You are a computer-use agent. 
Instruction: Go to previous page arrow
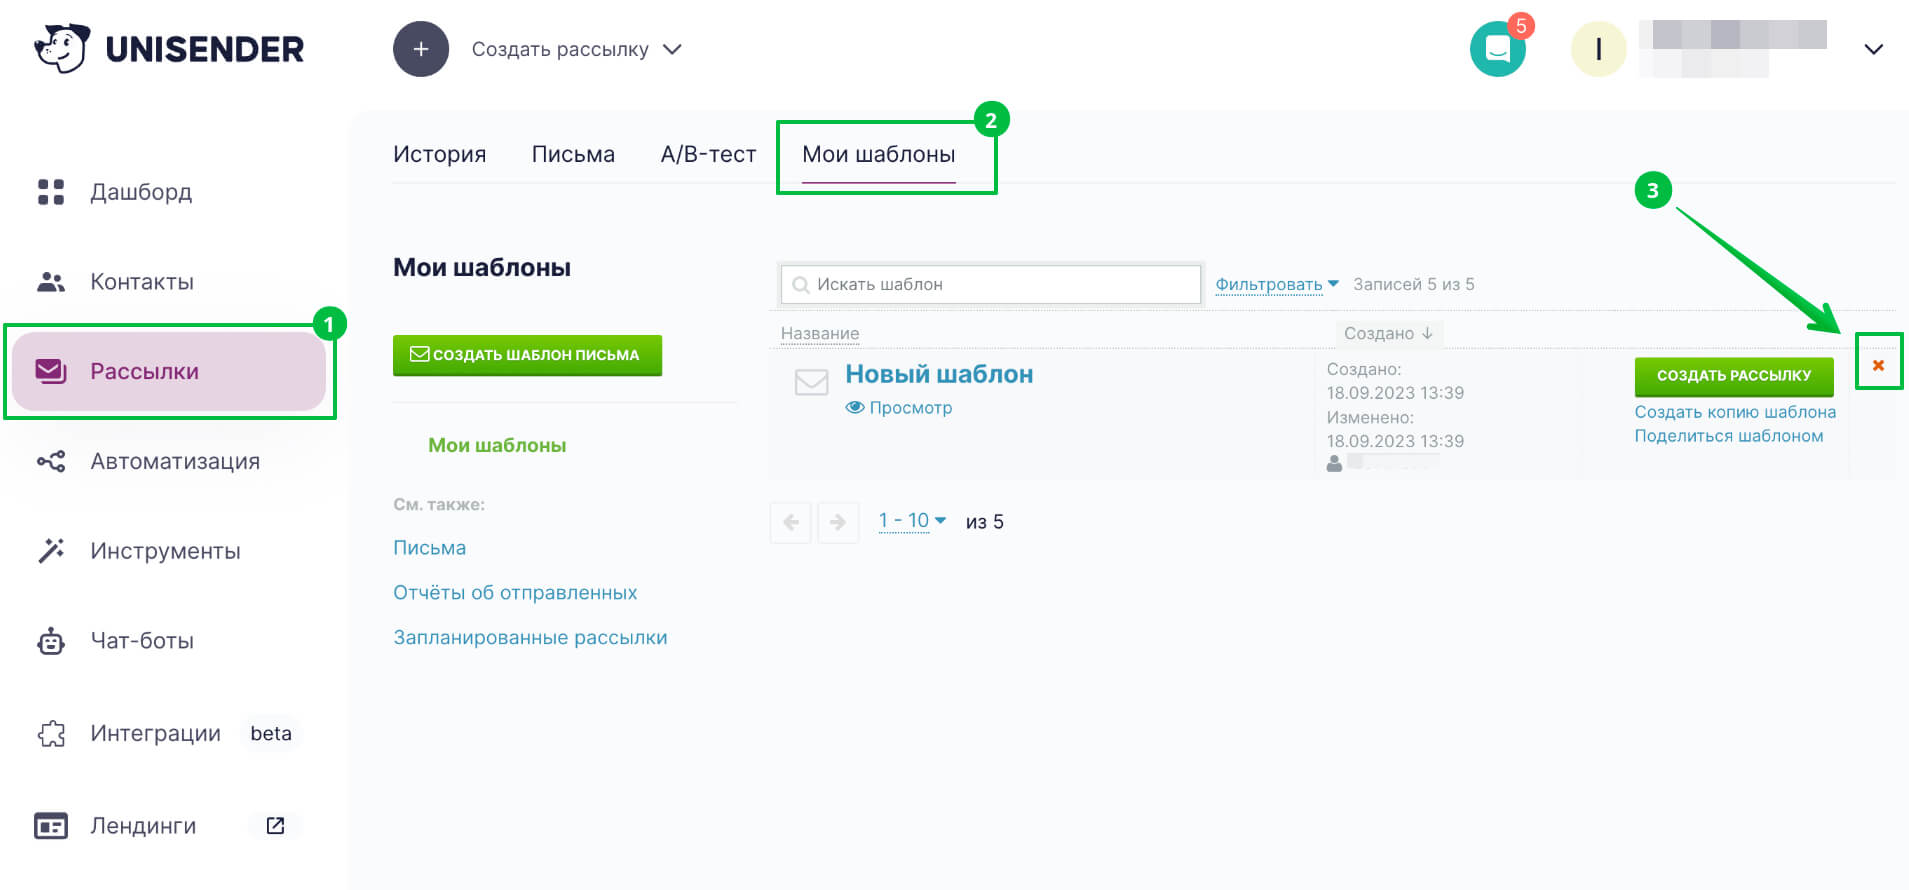(x=791, y=522)
